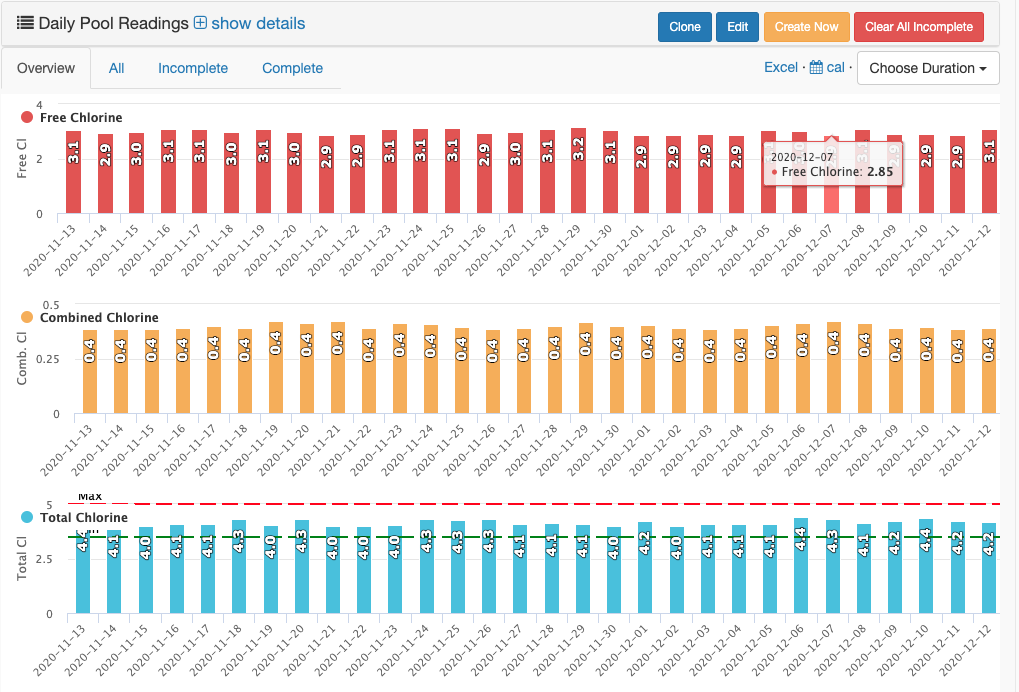Viewport: 1019px width, 692px height.
Task: Toggle the Free Chlorine red legend dot
Action: pyautogui.click(x=27, y=118)
